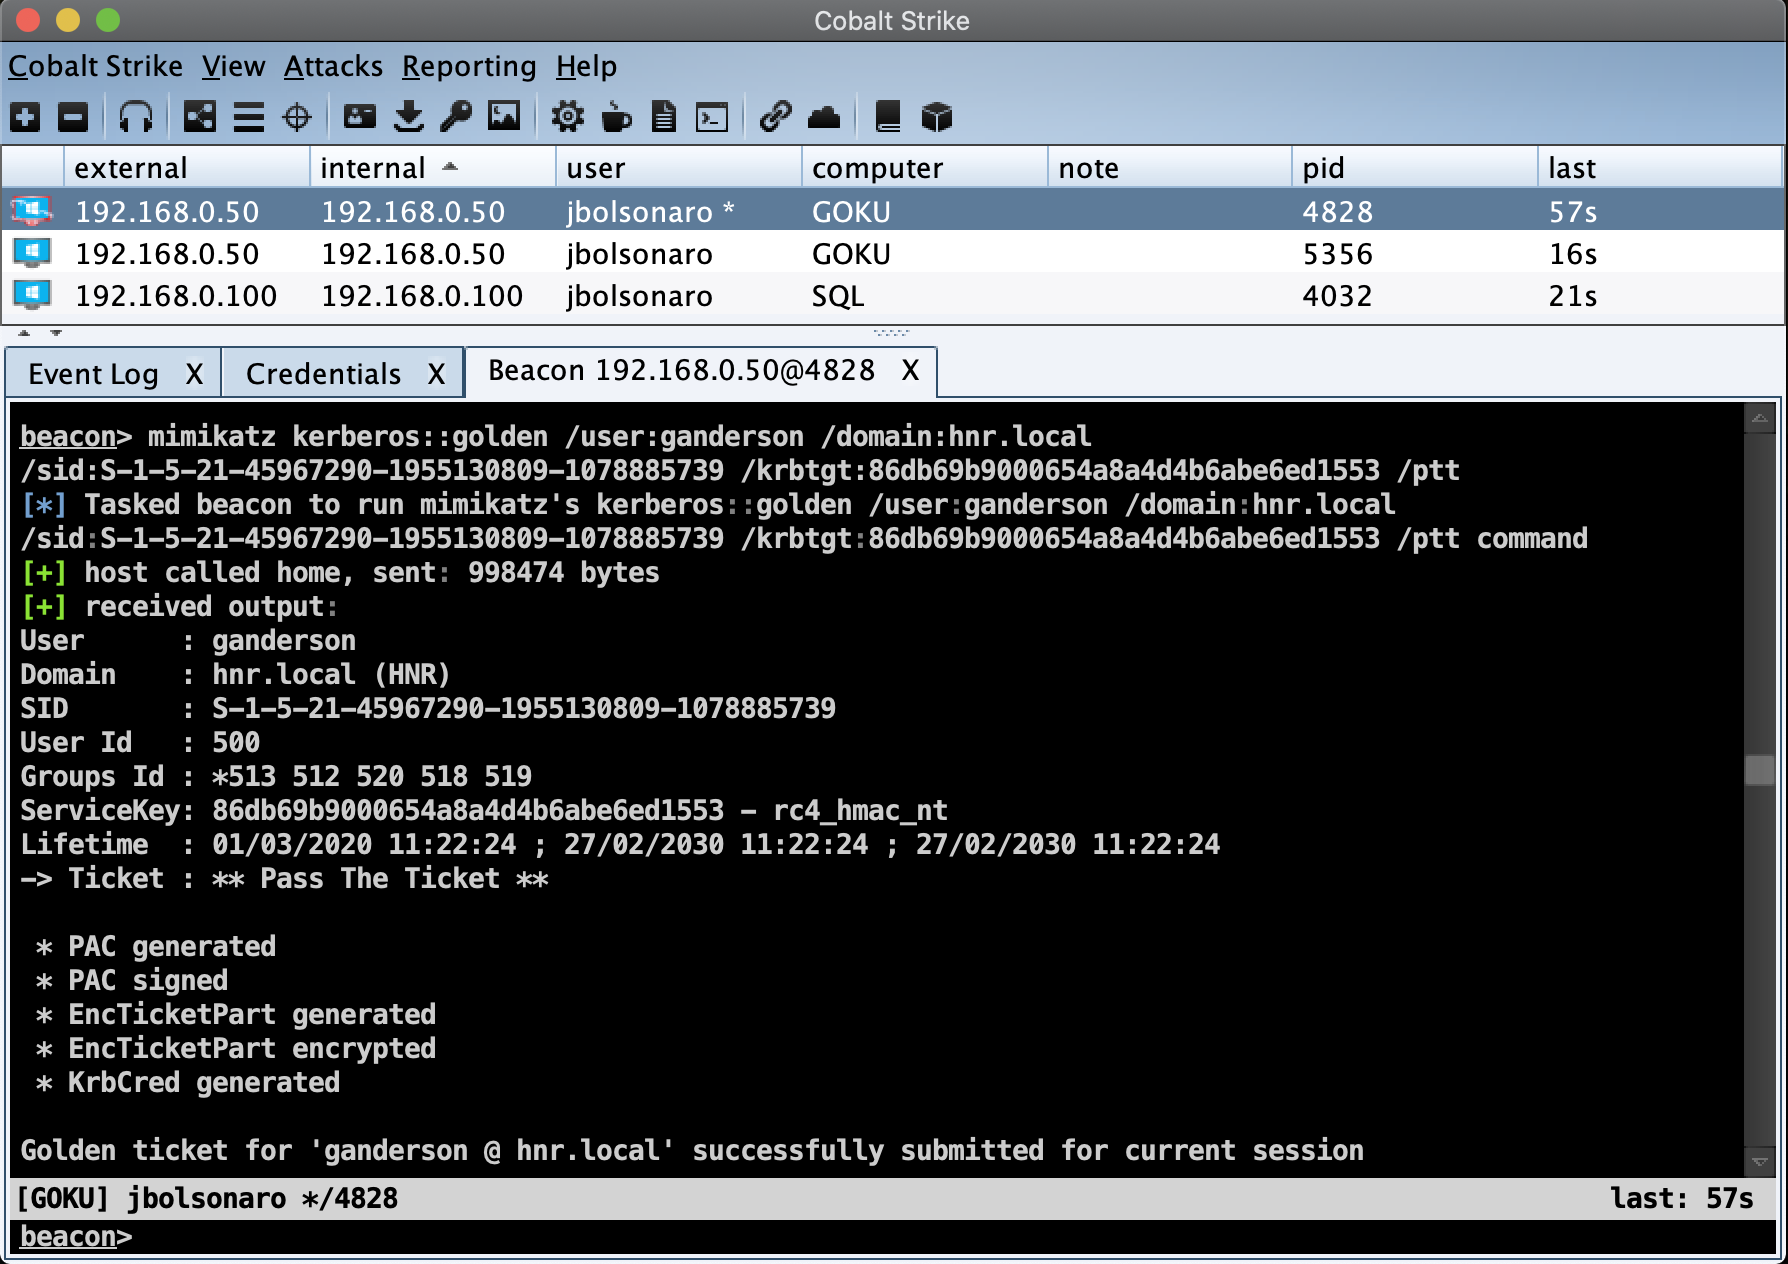The image size is (1788, 1264).
Task: Select the session with pid 5356
Action: tap(893, 253)
